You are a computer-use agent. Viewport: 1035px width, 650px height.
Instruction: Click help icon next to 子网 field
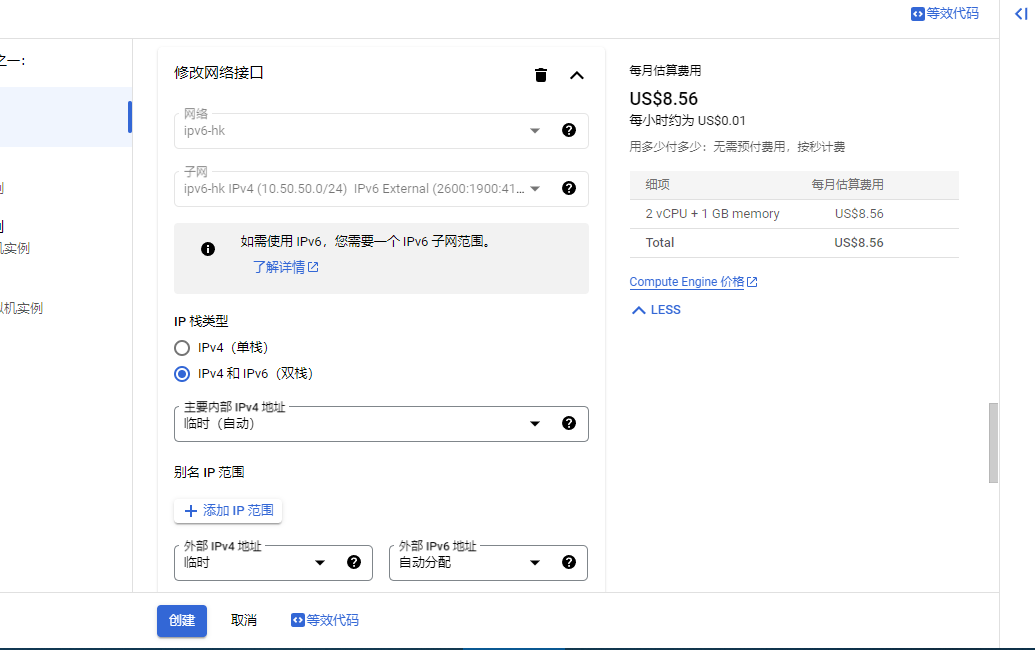(x=569, y=188)
